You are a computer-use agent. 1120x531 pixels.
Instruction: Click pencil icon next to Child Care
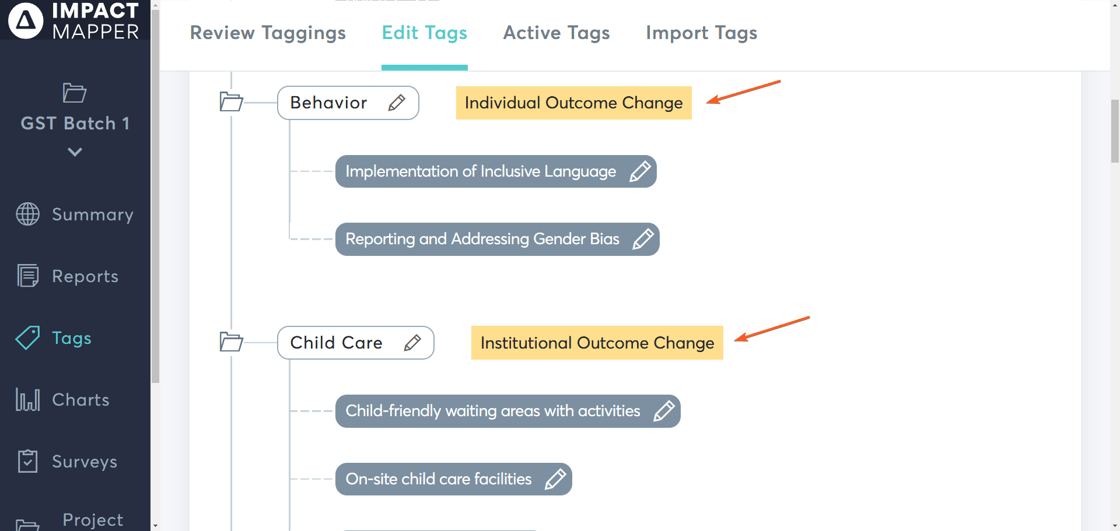412,343
